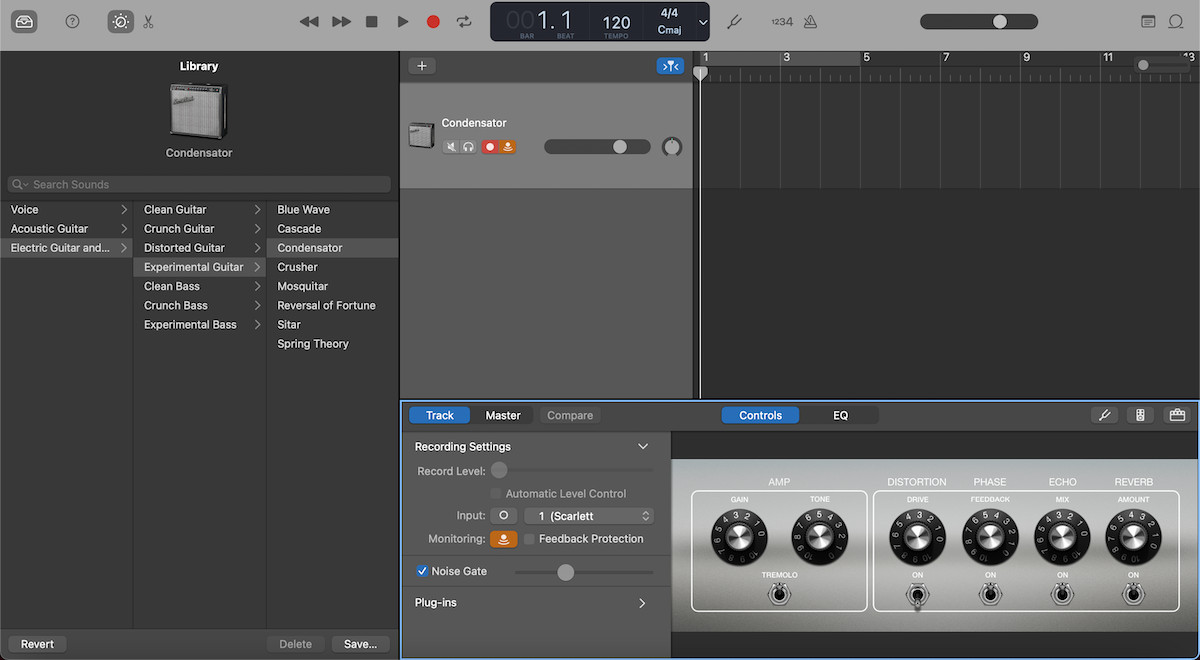Click the Save... button
The height and width of the screenshot is (660, 1200).
point(361,645)
